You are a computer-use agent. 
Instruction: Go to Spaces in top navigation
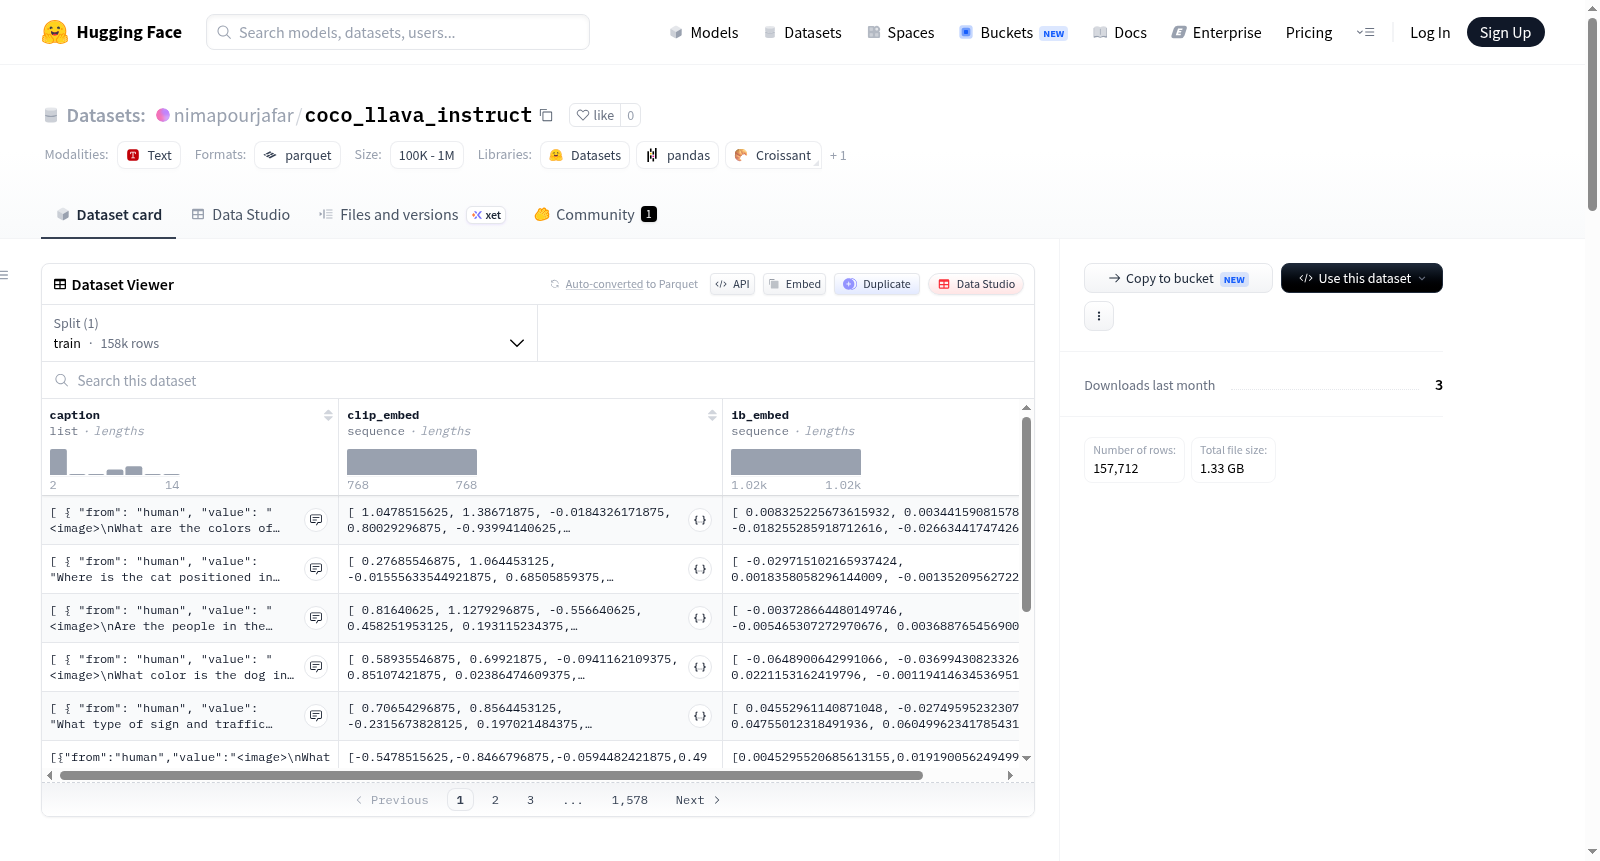click(x=901, y=32)
